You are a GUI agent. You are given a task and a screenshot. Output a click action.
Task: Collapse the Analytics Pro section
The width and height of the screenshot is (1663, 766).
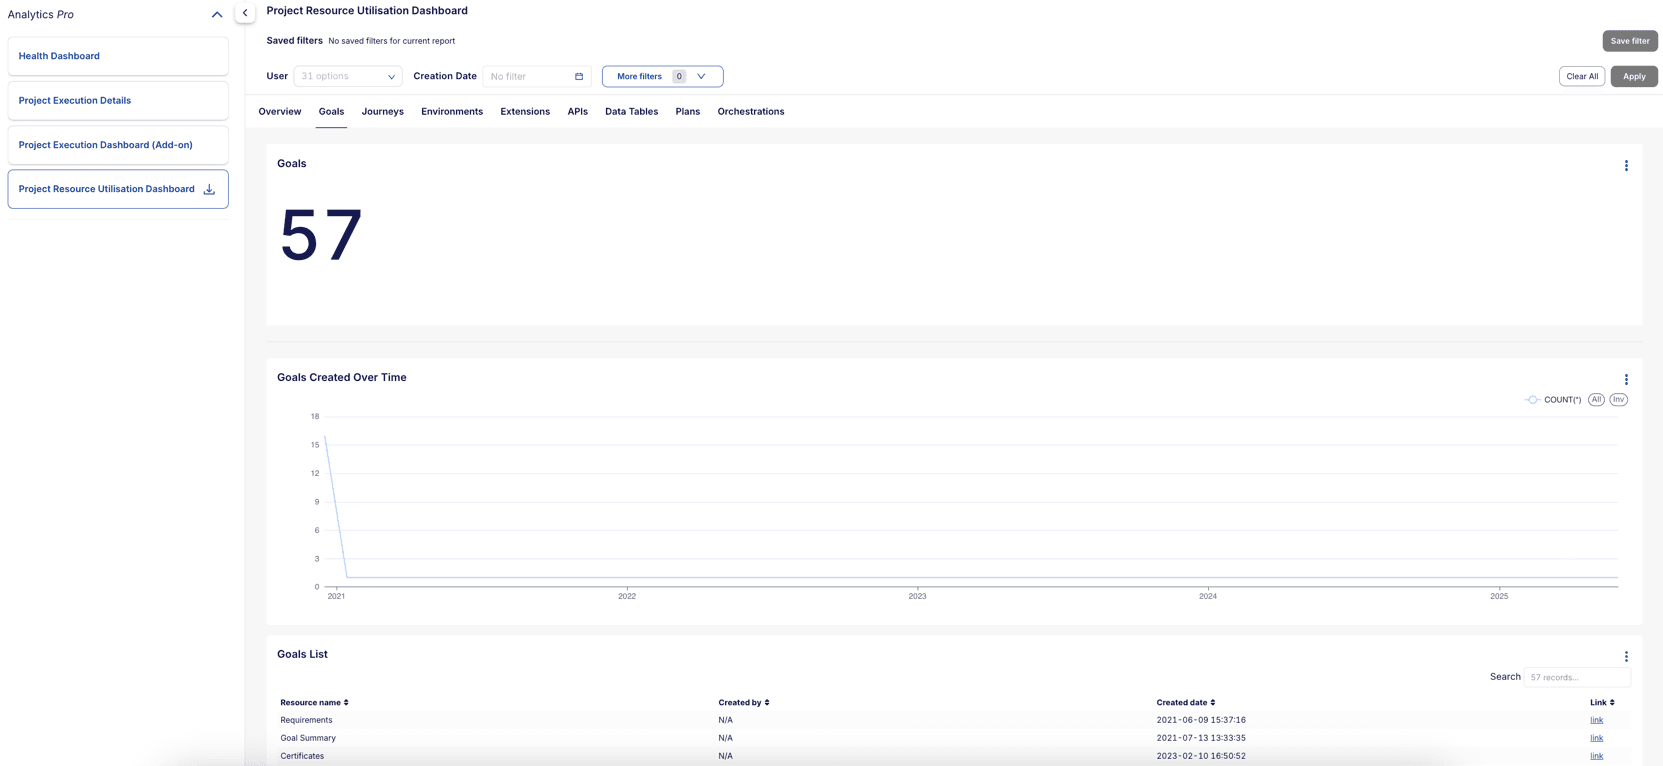217,15
